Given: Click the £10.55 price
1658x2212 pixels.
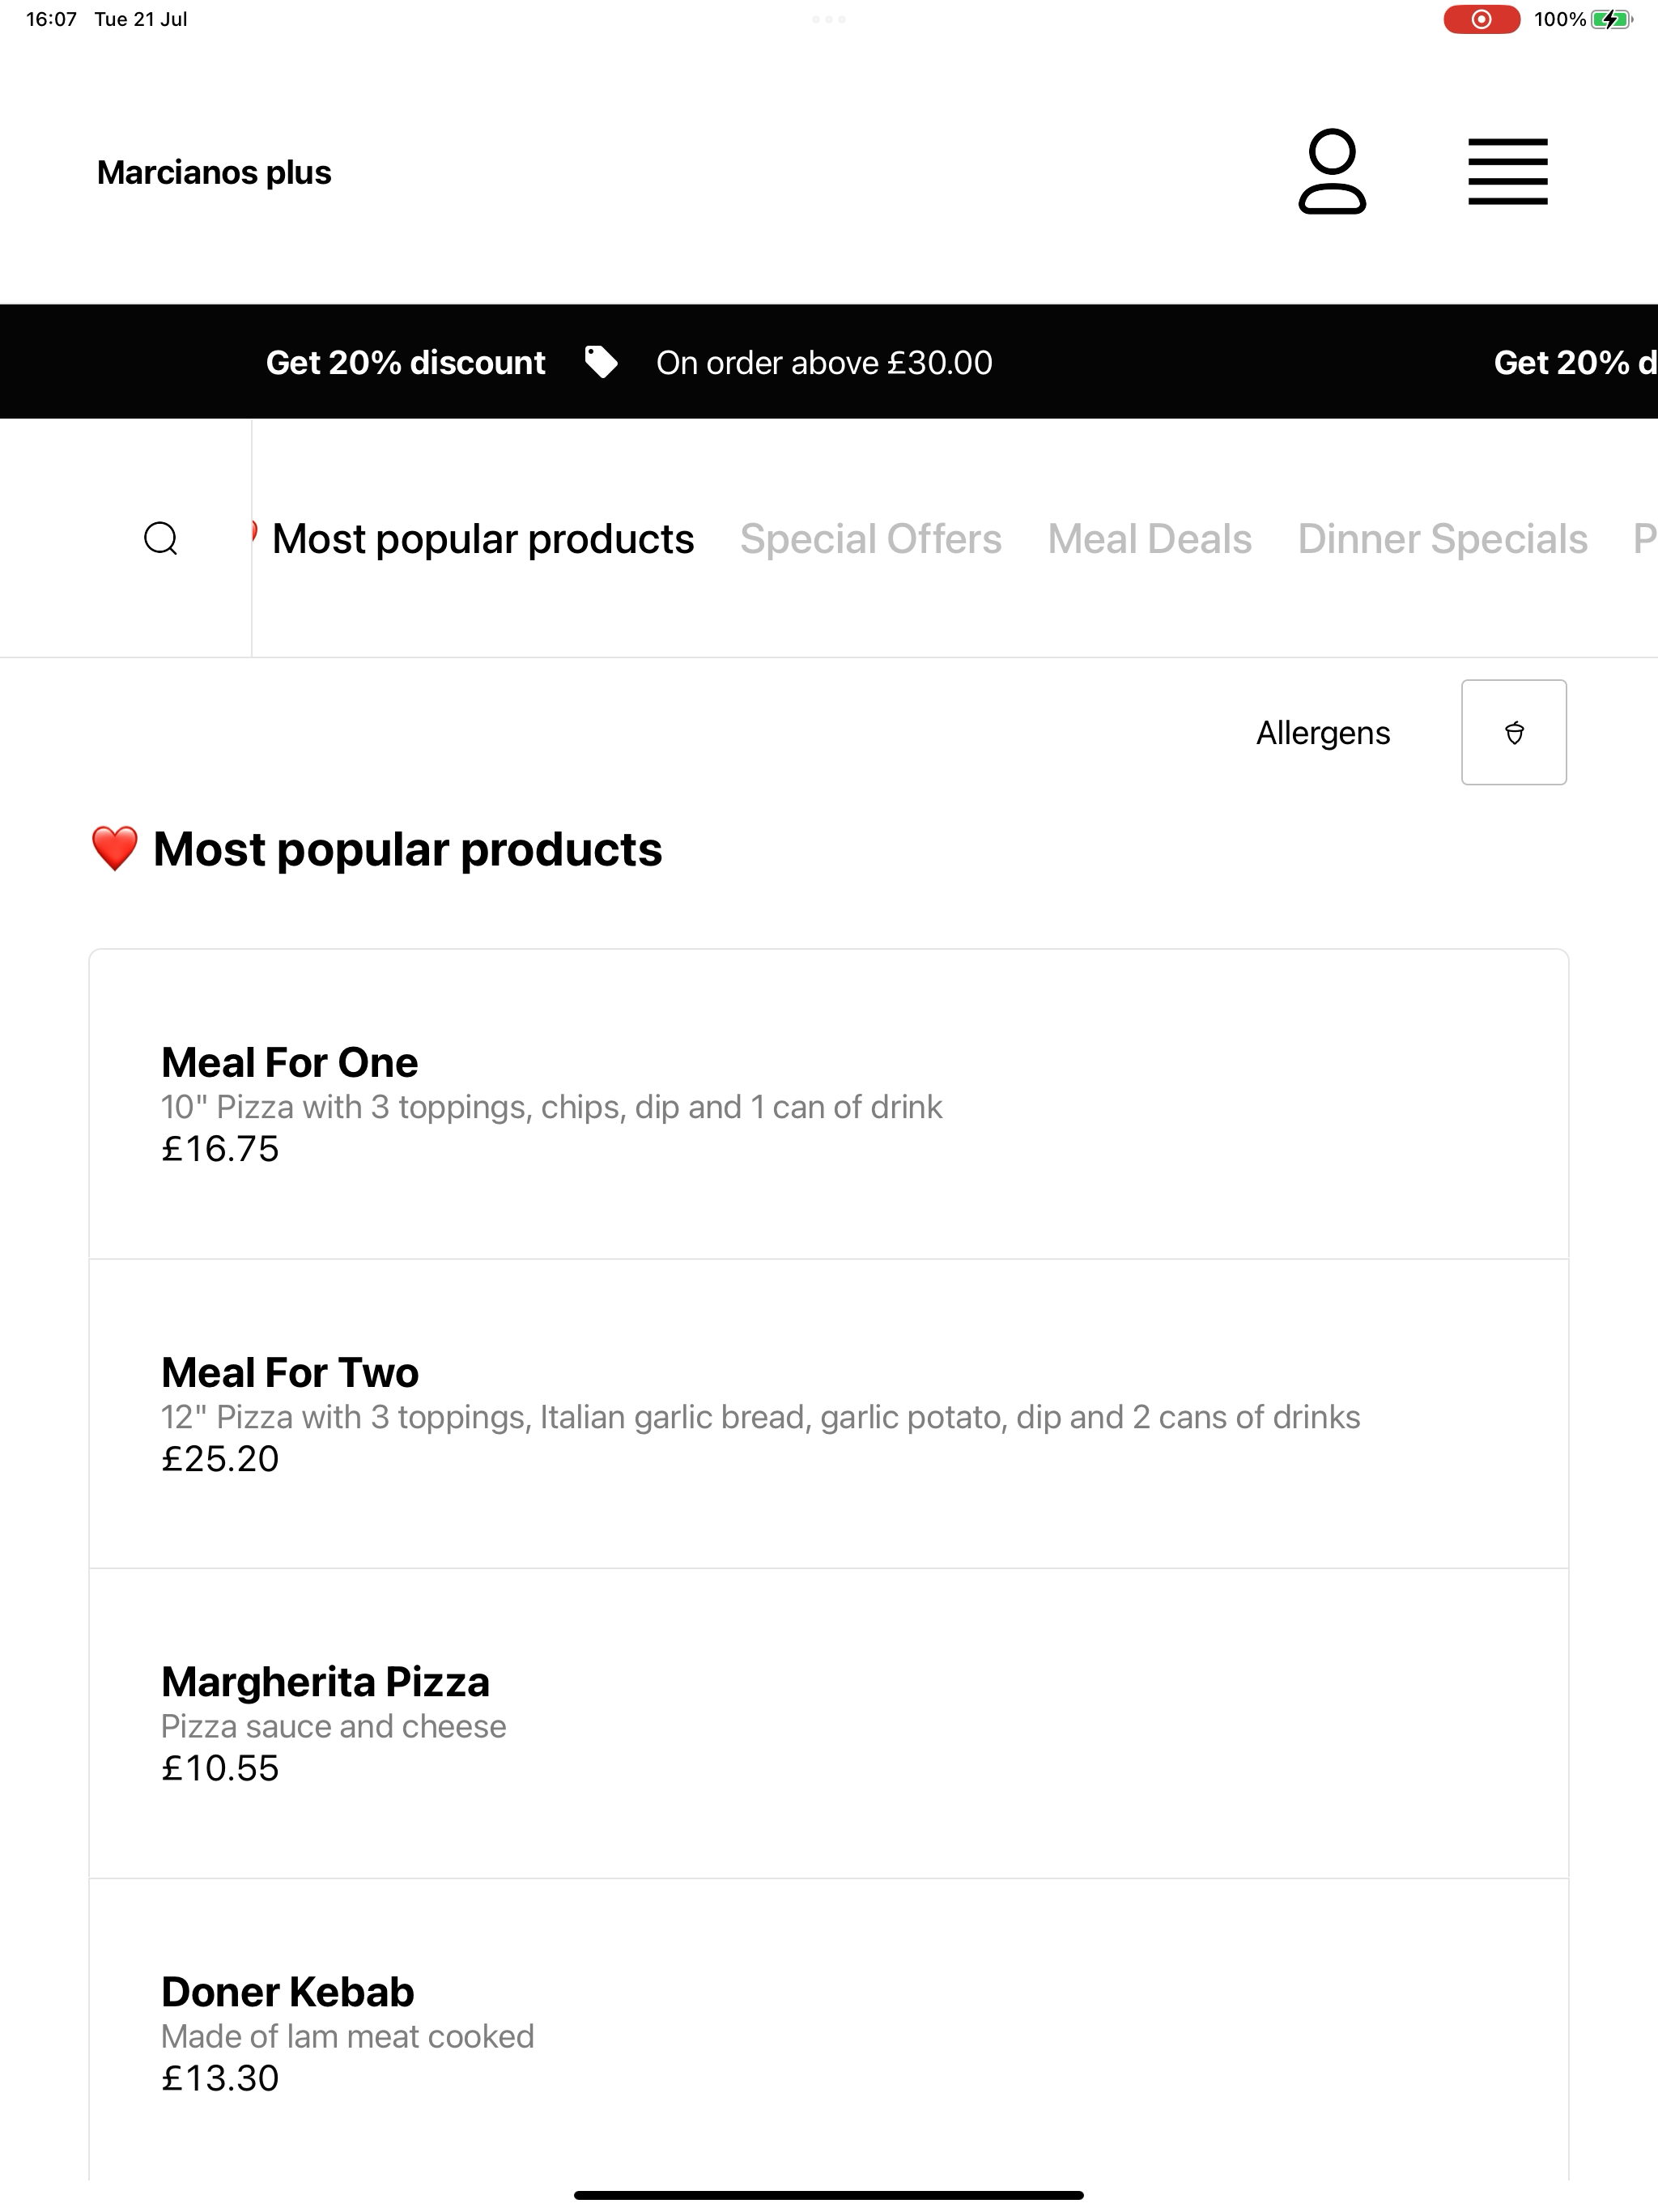Looking at the screenshot, I should (220, 1768).
